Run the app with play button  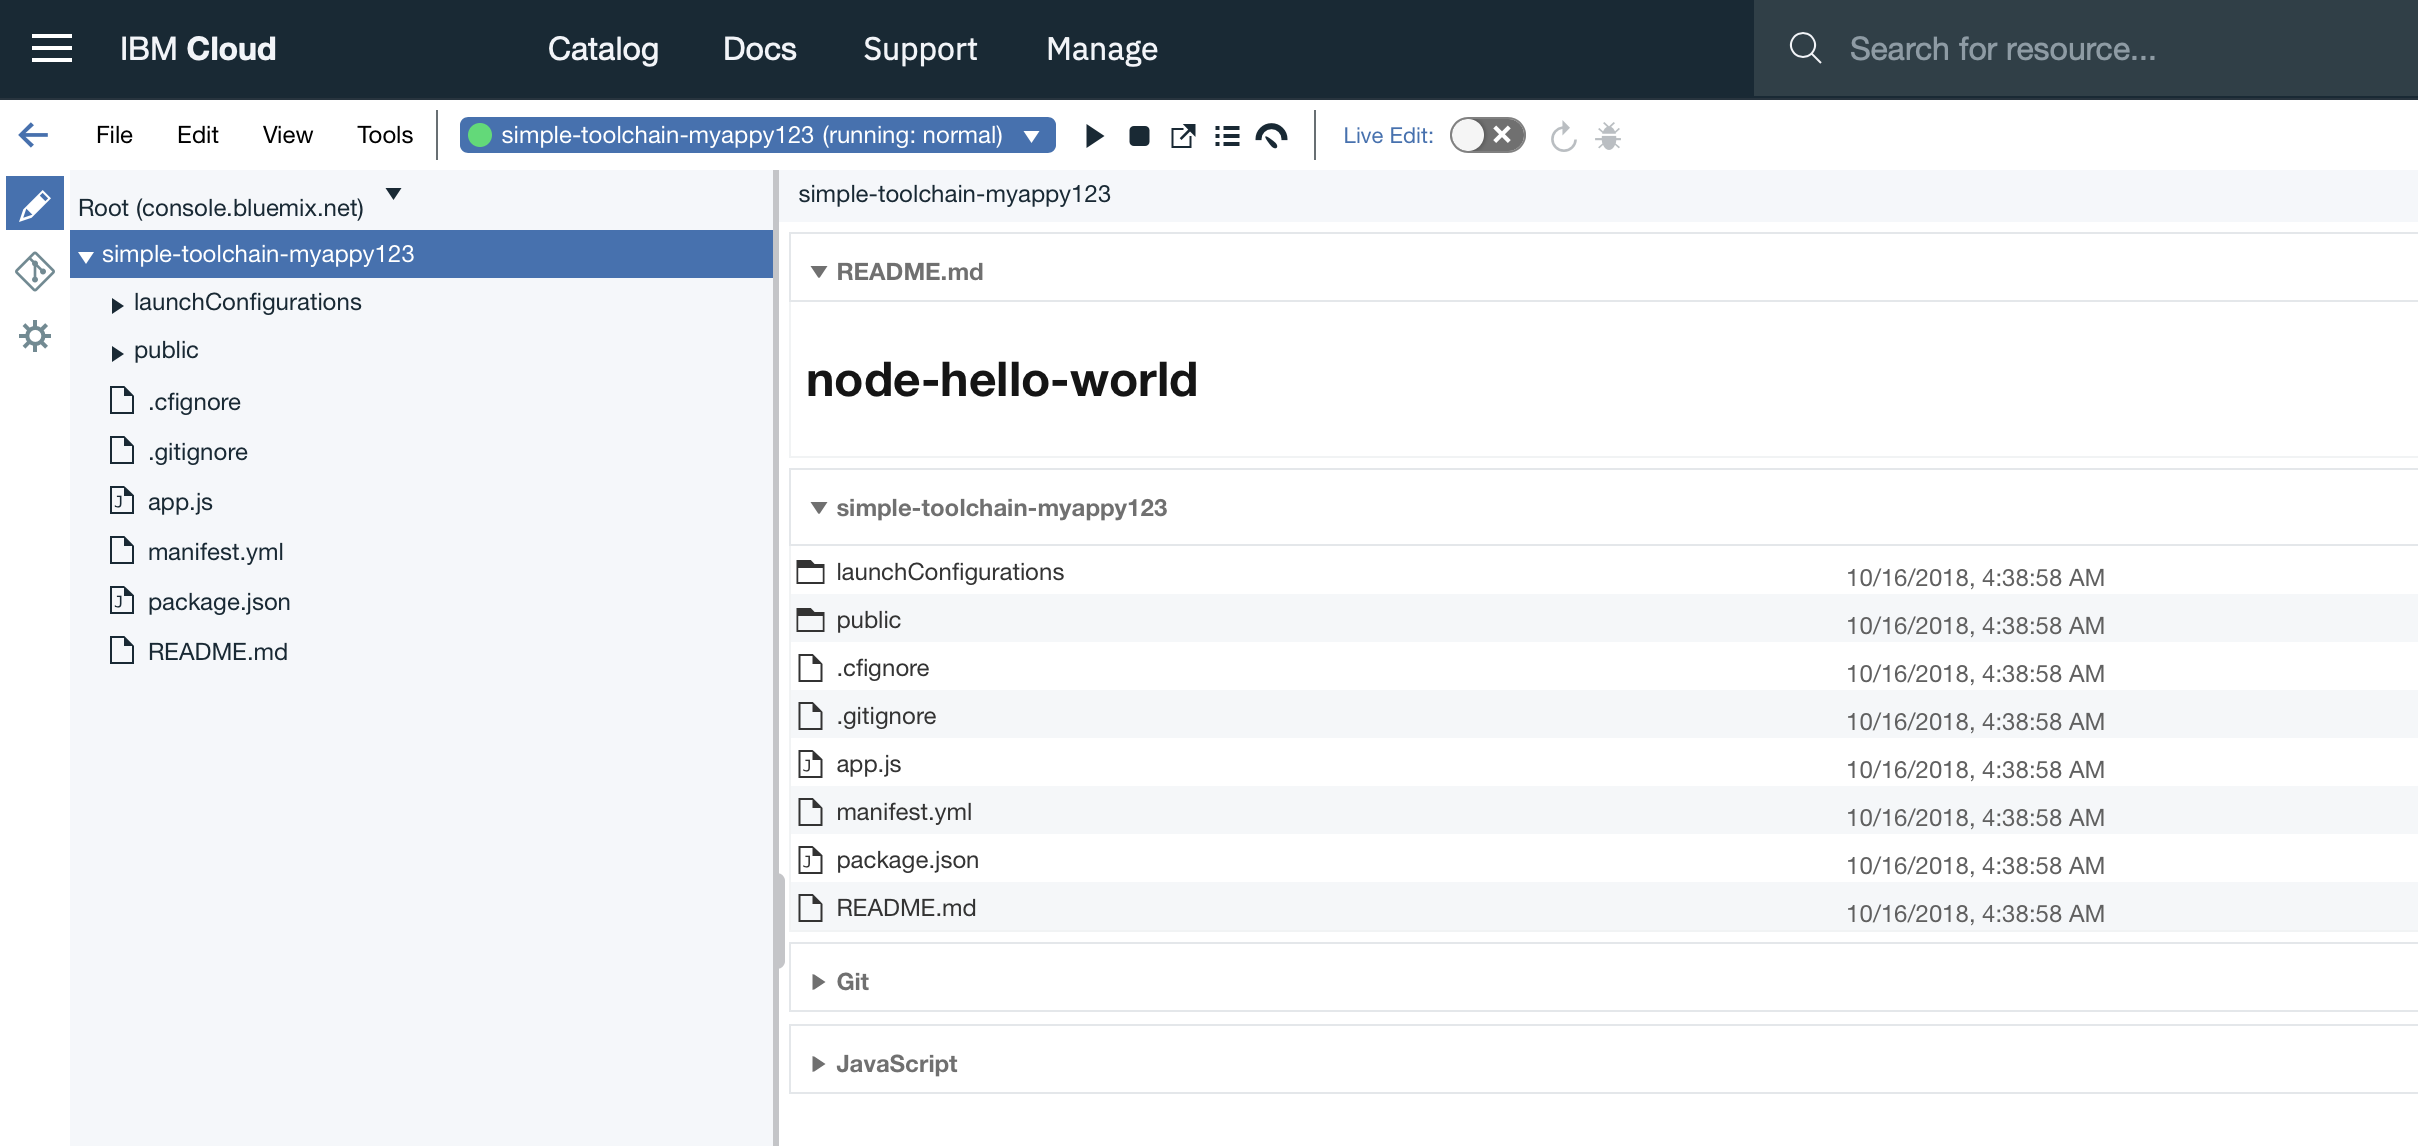(x=1095, y=136)
